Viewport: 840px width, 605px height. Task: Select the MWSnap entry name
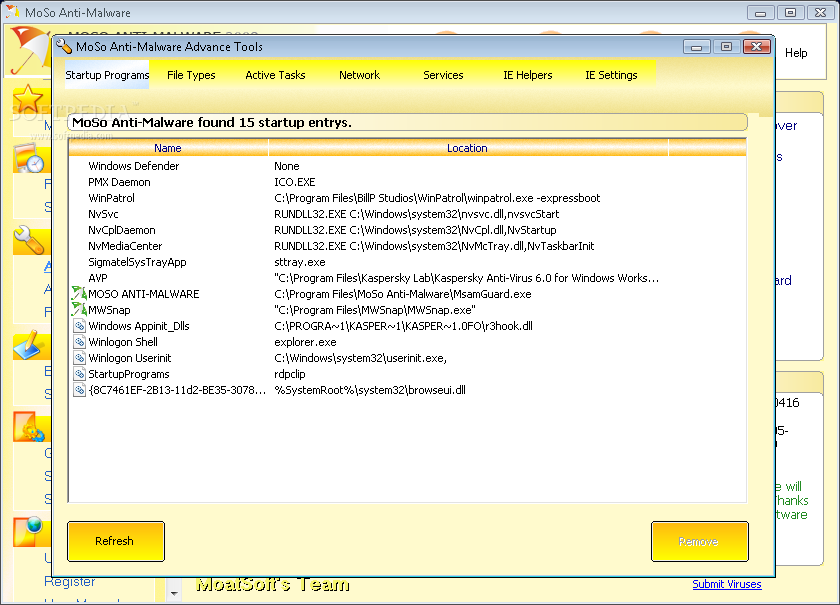pyautogui.click(x=109, y=310)
